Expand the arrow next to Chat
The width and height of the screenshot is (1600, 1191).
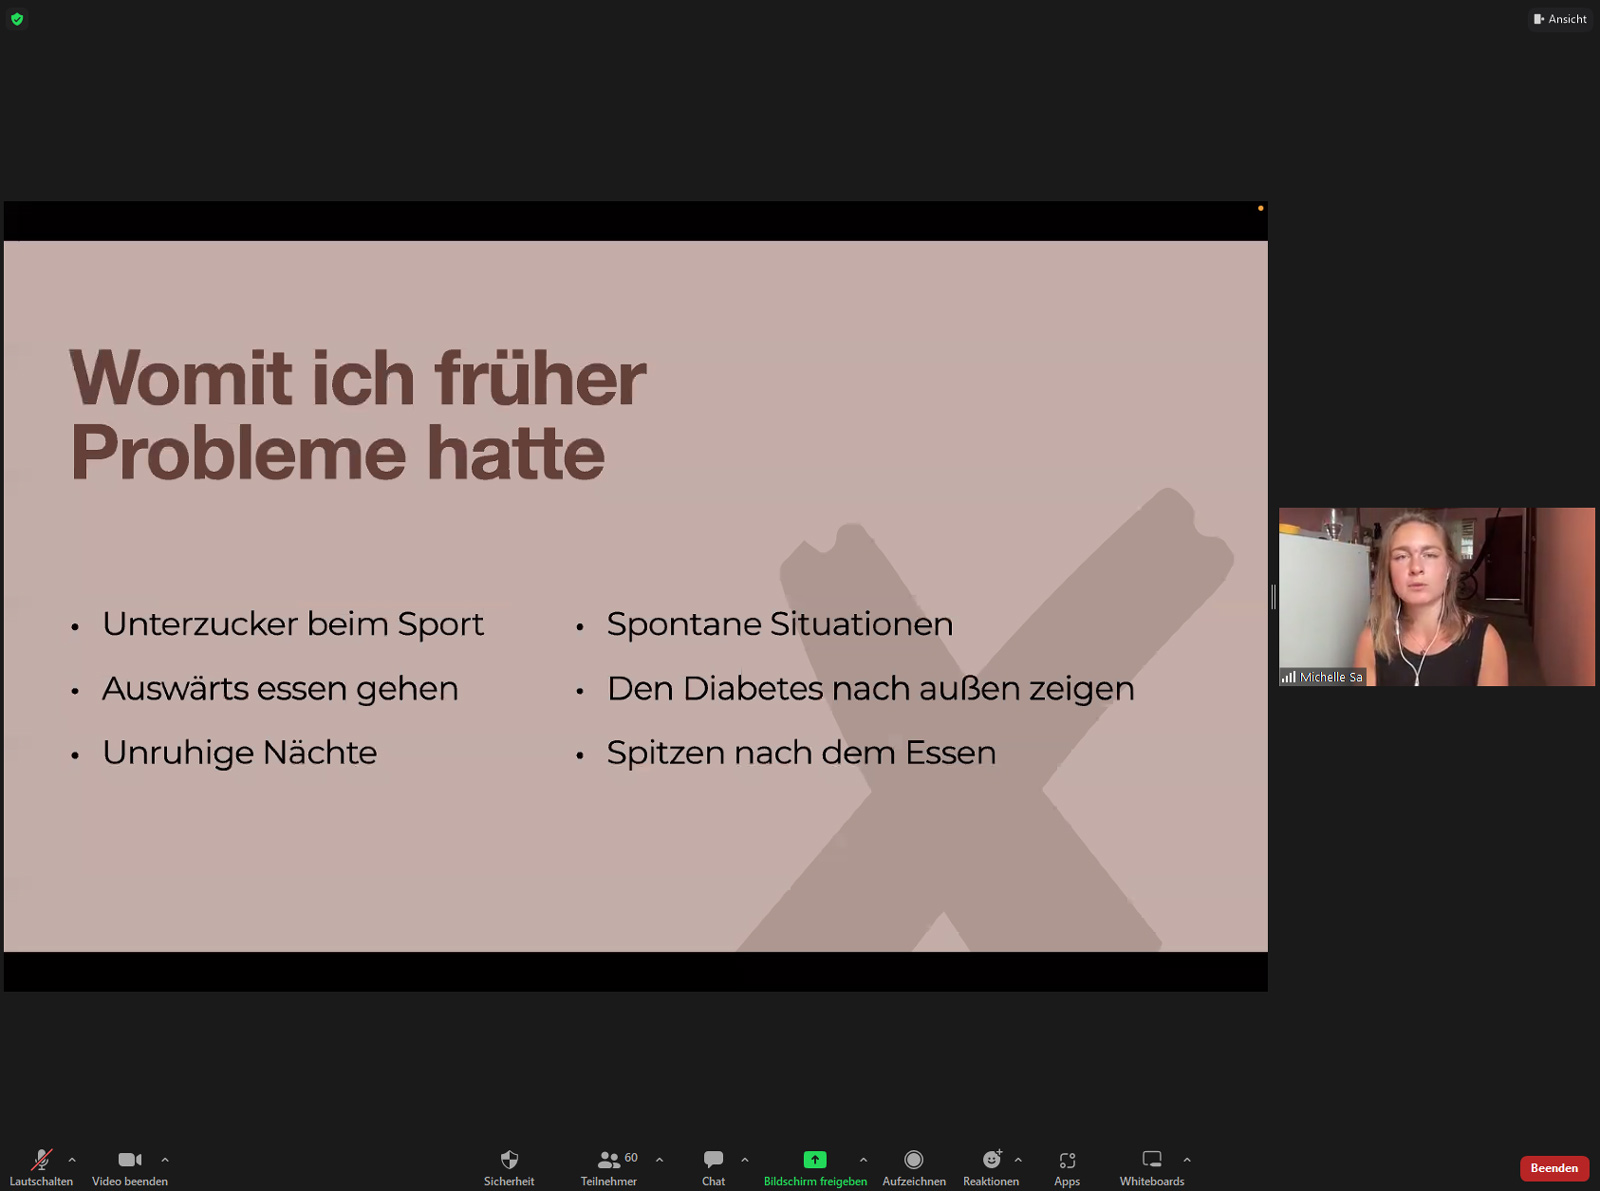745,1160
